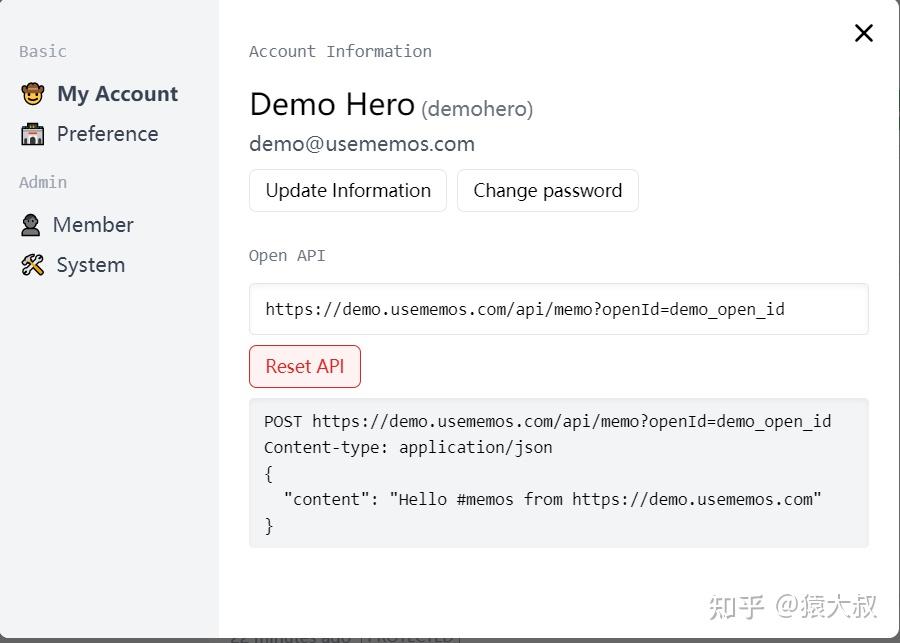Go to the Member admin section
Viewport: 900px width, 643px height.
pyautogui.click(x=93, y=225)
